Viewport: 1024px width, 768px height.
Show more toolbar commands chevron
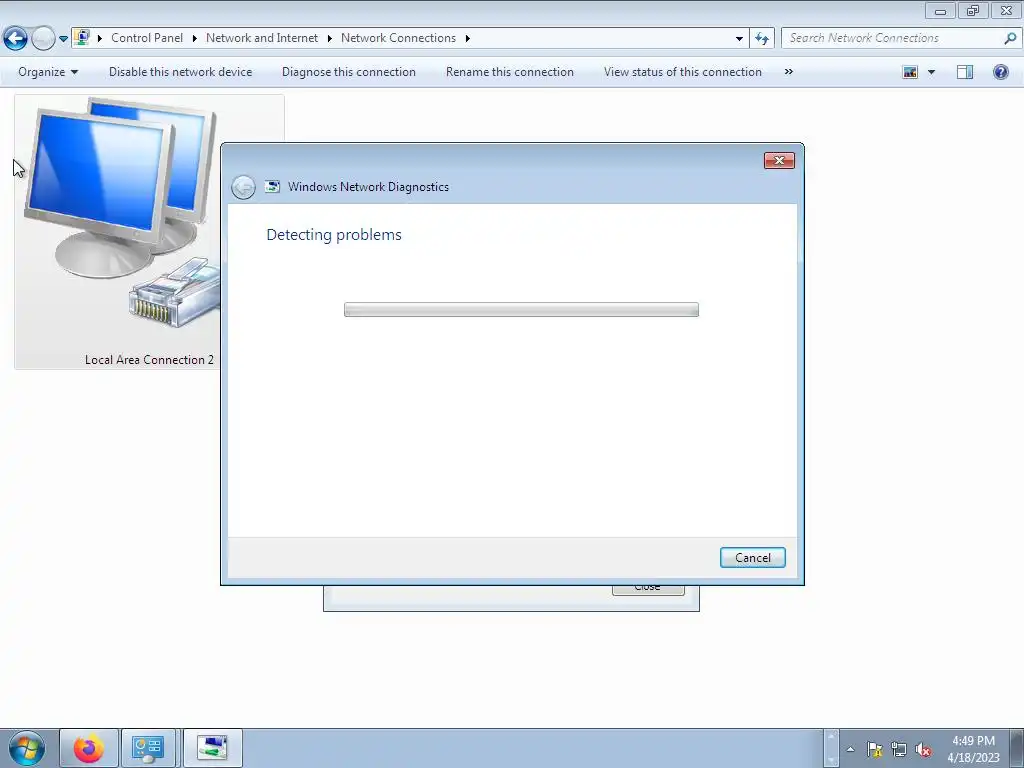coord(788,72)
